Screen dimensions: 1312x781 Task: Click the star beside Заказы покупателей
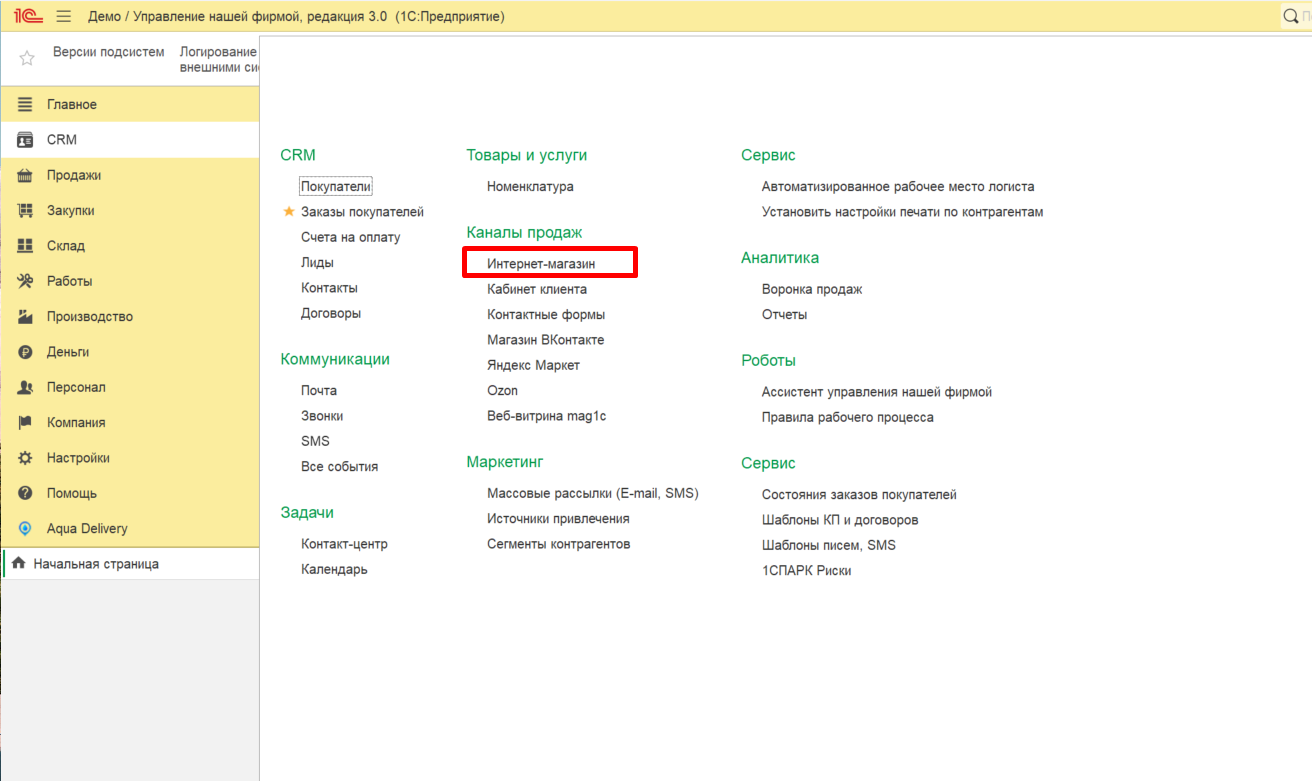point(289,212)
